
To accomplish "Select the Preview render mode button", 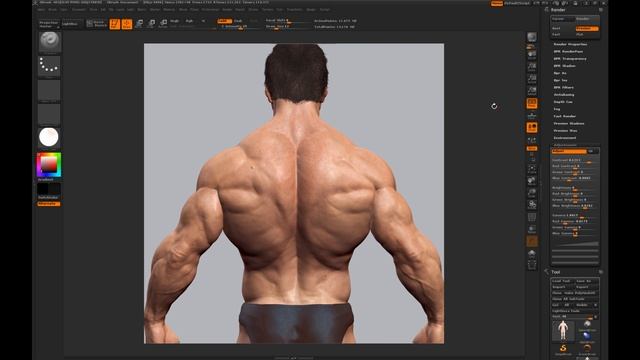I will (587, 29).
